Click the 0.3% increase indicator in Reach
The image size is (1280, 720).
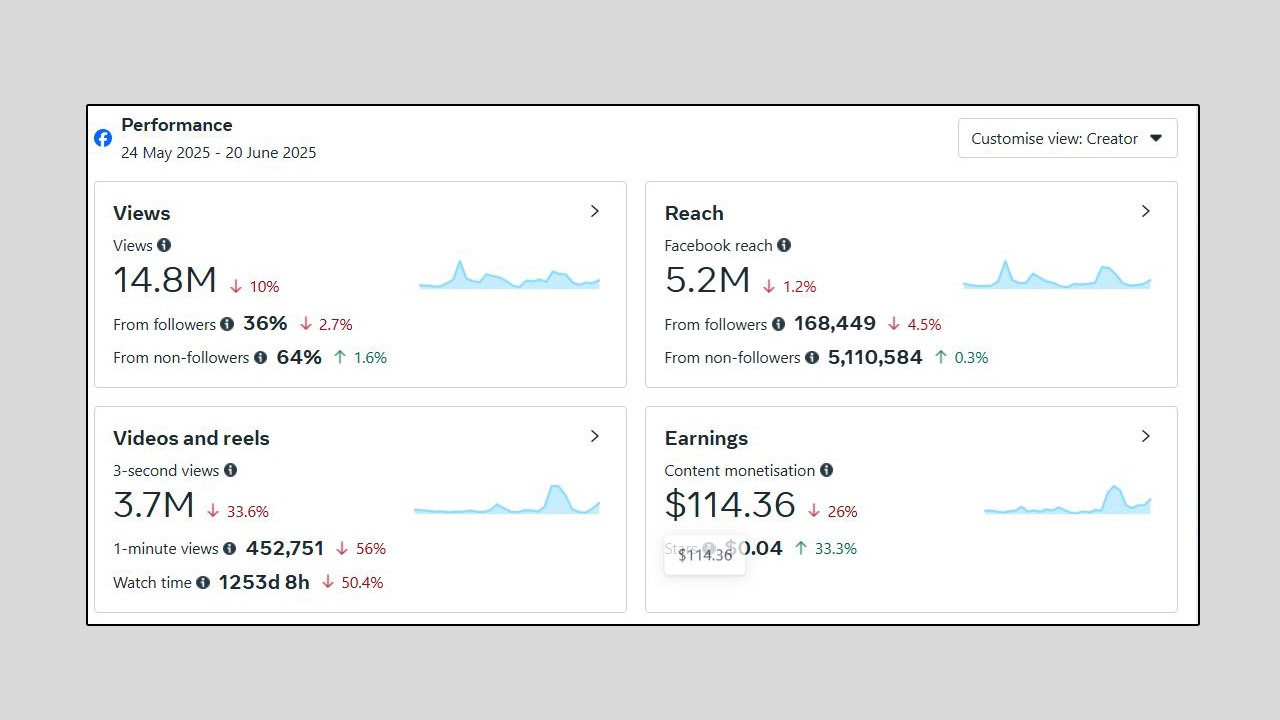click(961, 357)
